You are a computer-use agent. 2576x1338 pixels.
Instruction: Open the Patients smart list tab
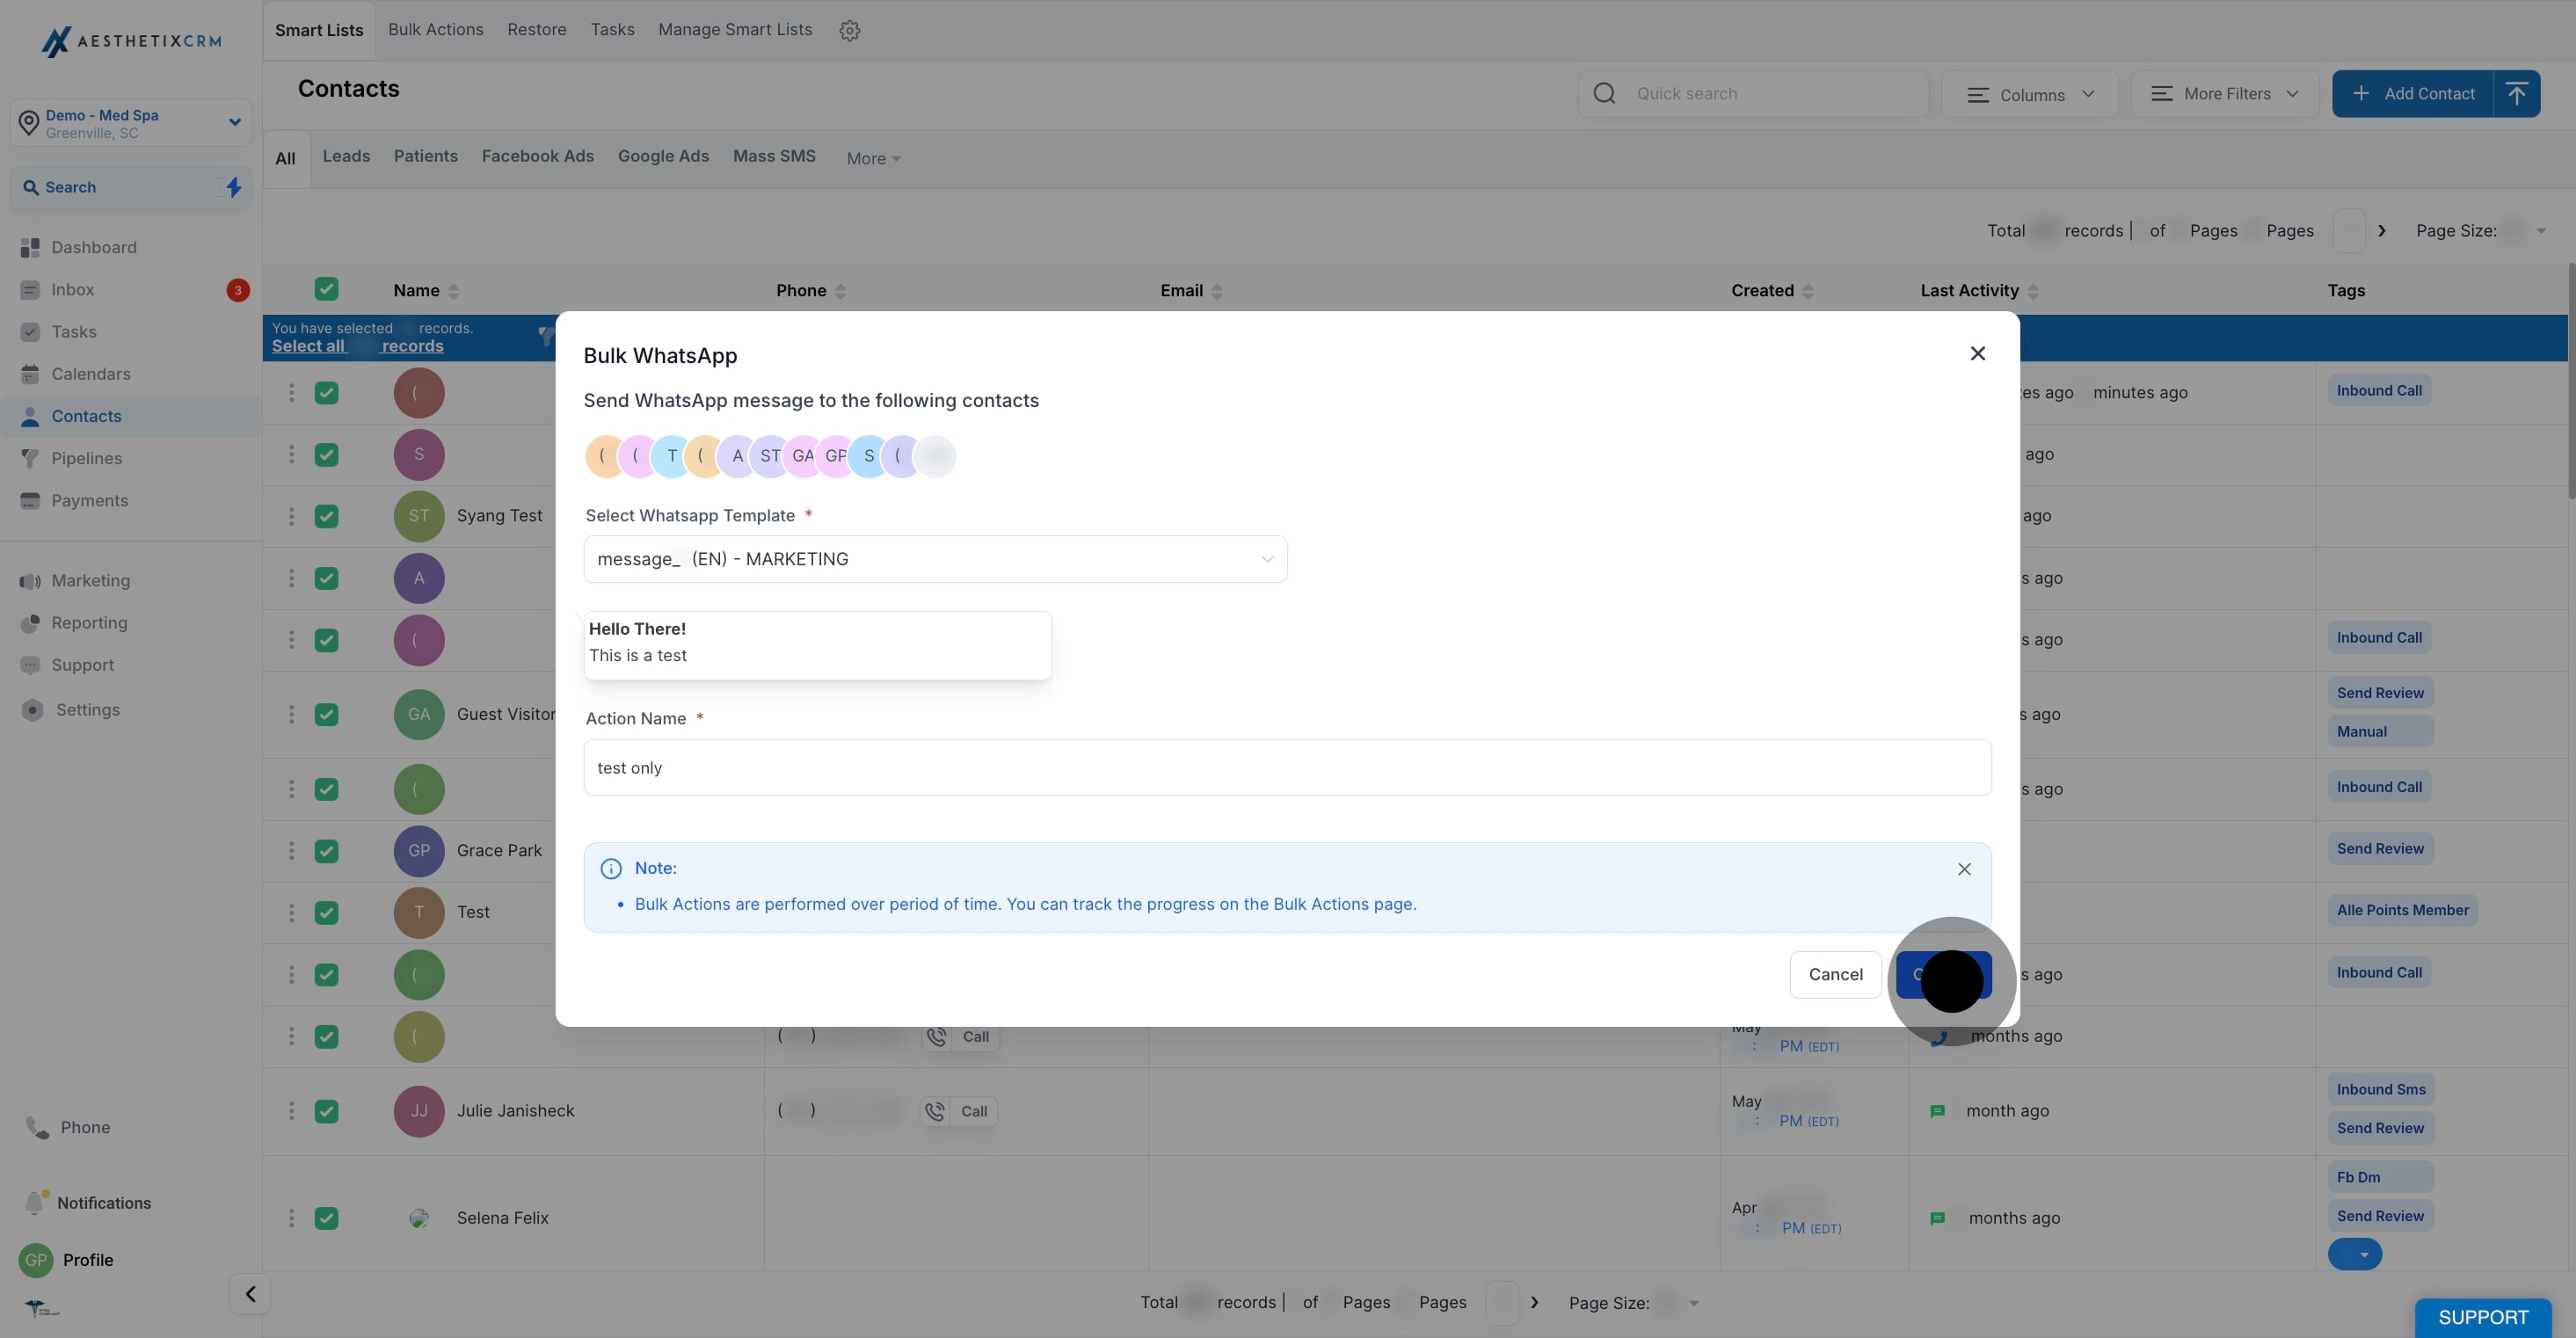[425, 156]
